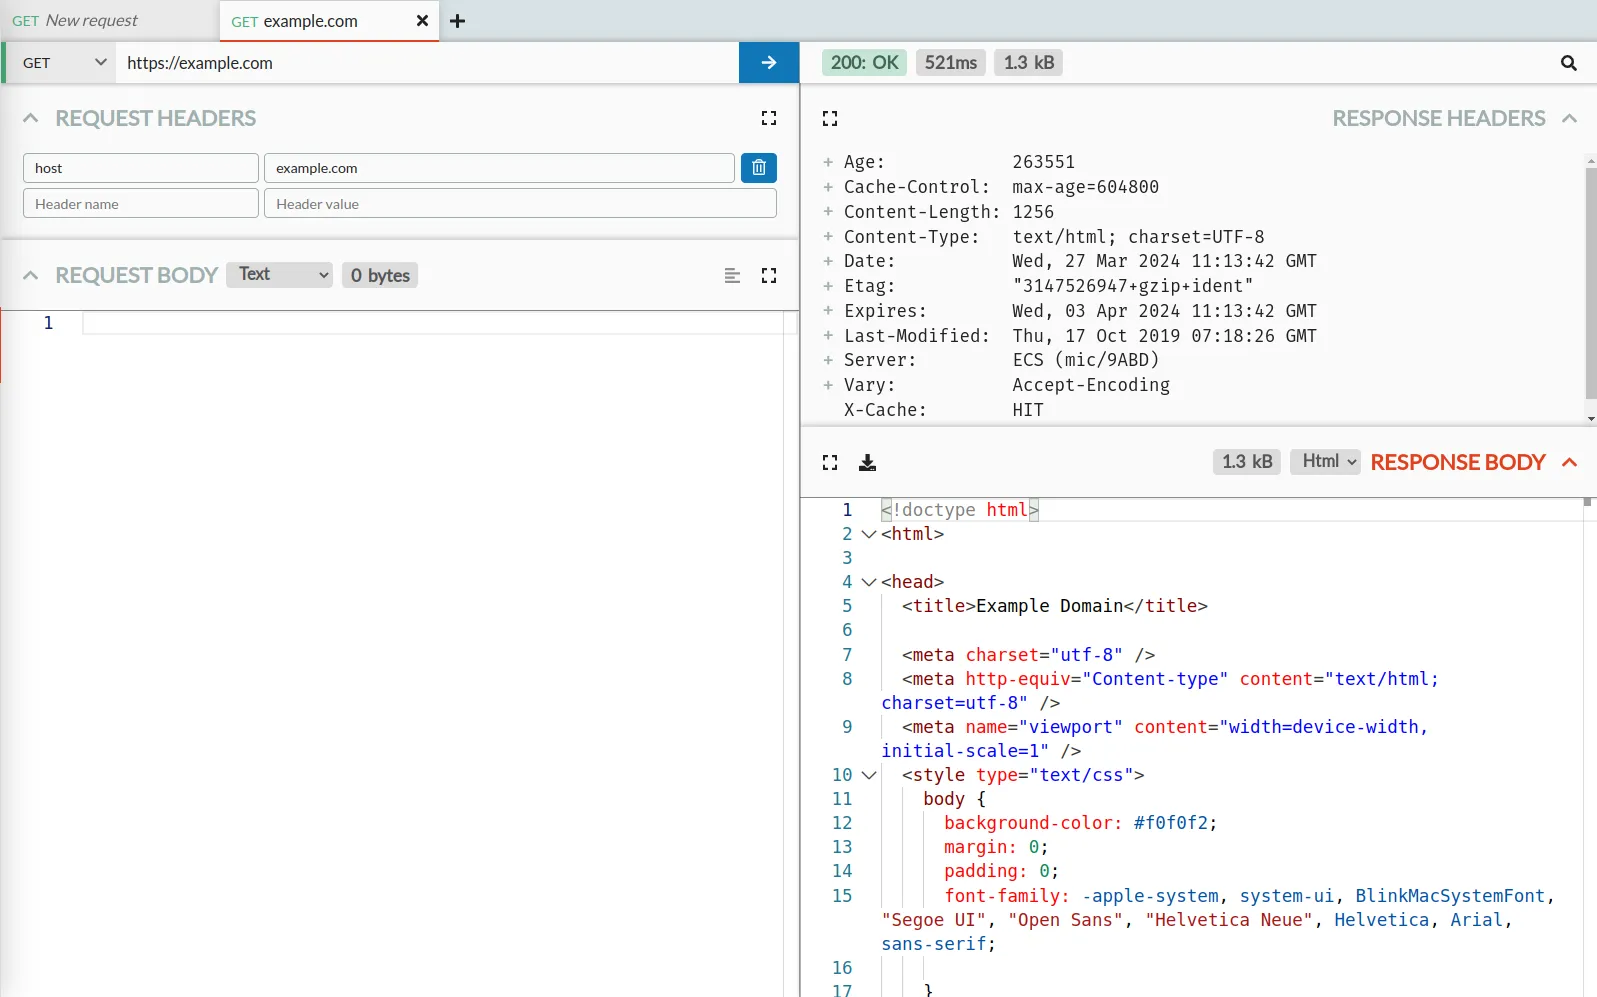Fold the style tag at line 10
The height and width of the screenshot is (997, 1597).
click(x=869, y=775)
